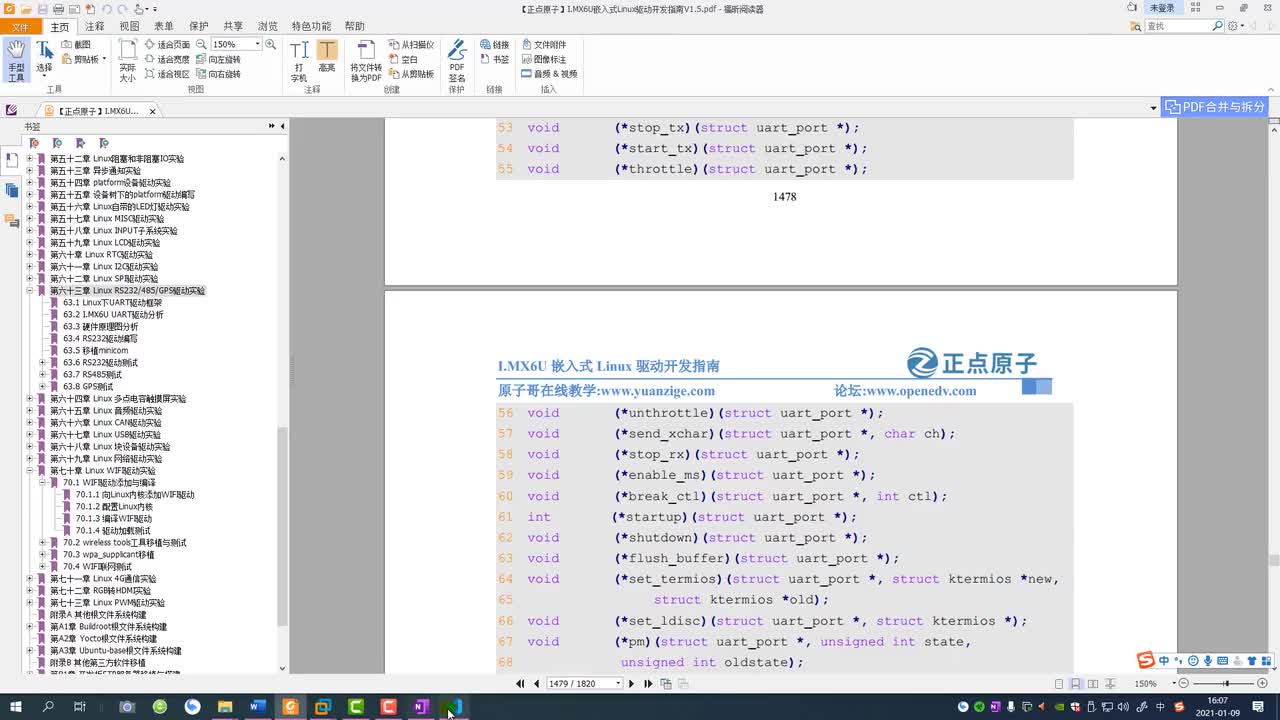Viewport: 1280px width, 720px height.
Task: Expand 第六十四章 Linux 多点电容触摸屏实验 node
Action: coord(29,399)
